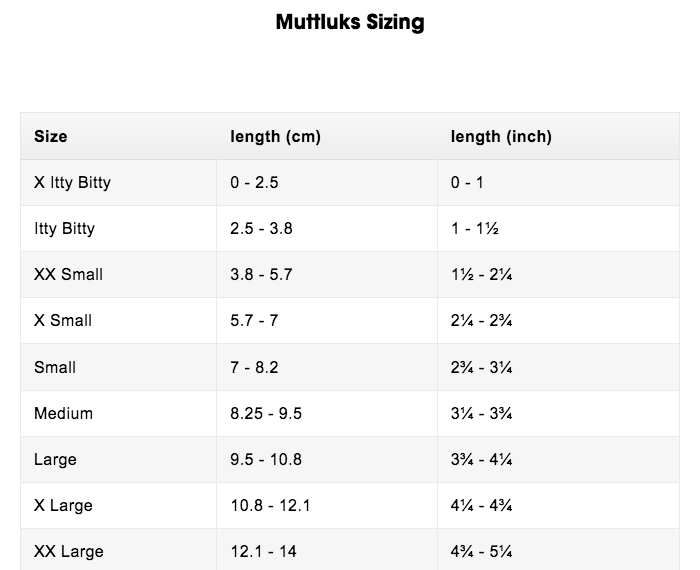Select the X Itty Bitty size cell
700x570 pixels.
[x=72, y=182]
